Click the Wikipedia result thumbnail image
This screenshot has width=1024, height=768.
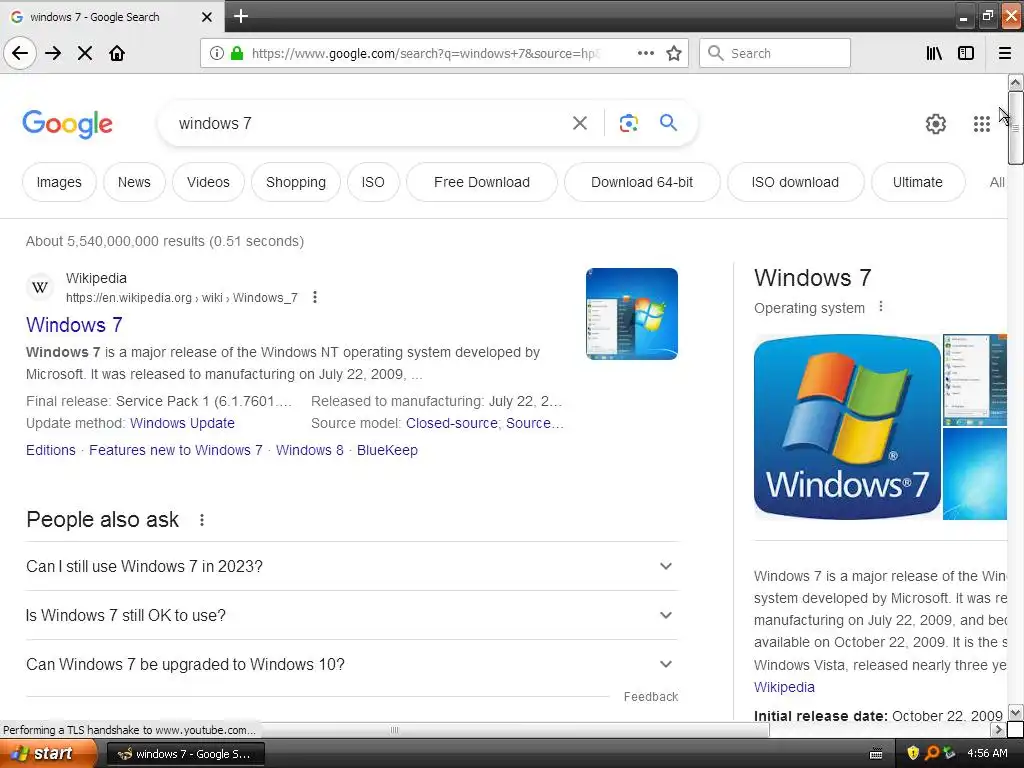click(632, 313)
